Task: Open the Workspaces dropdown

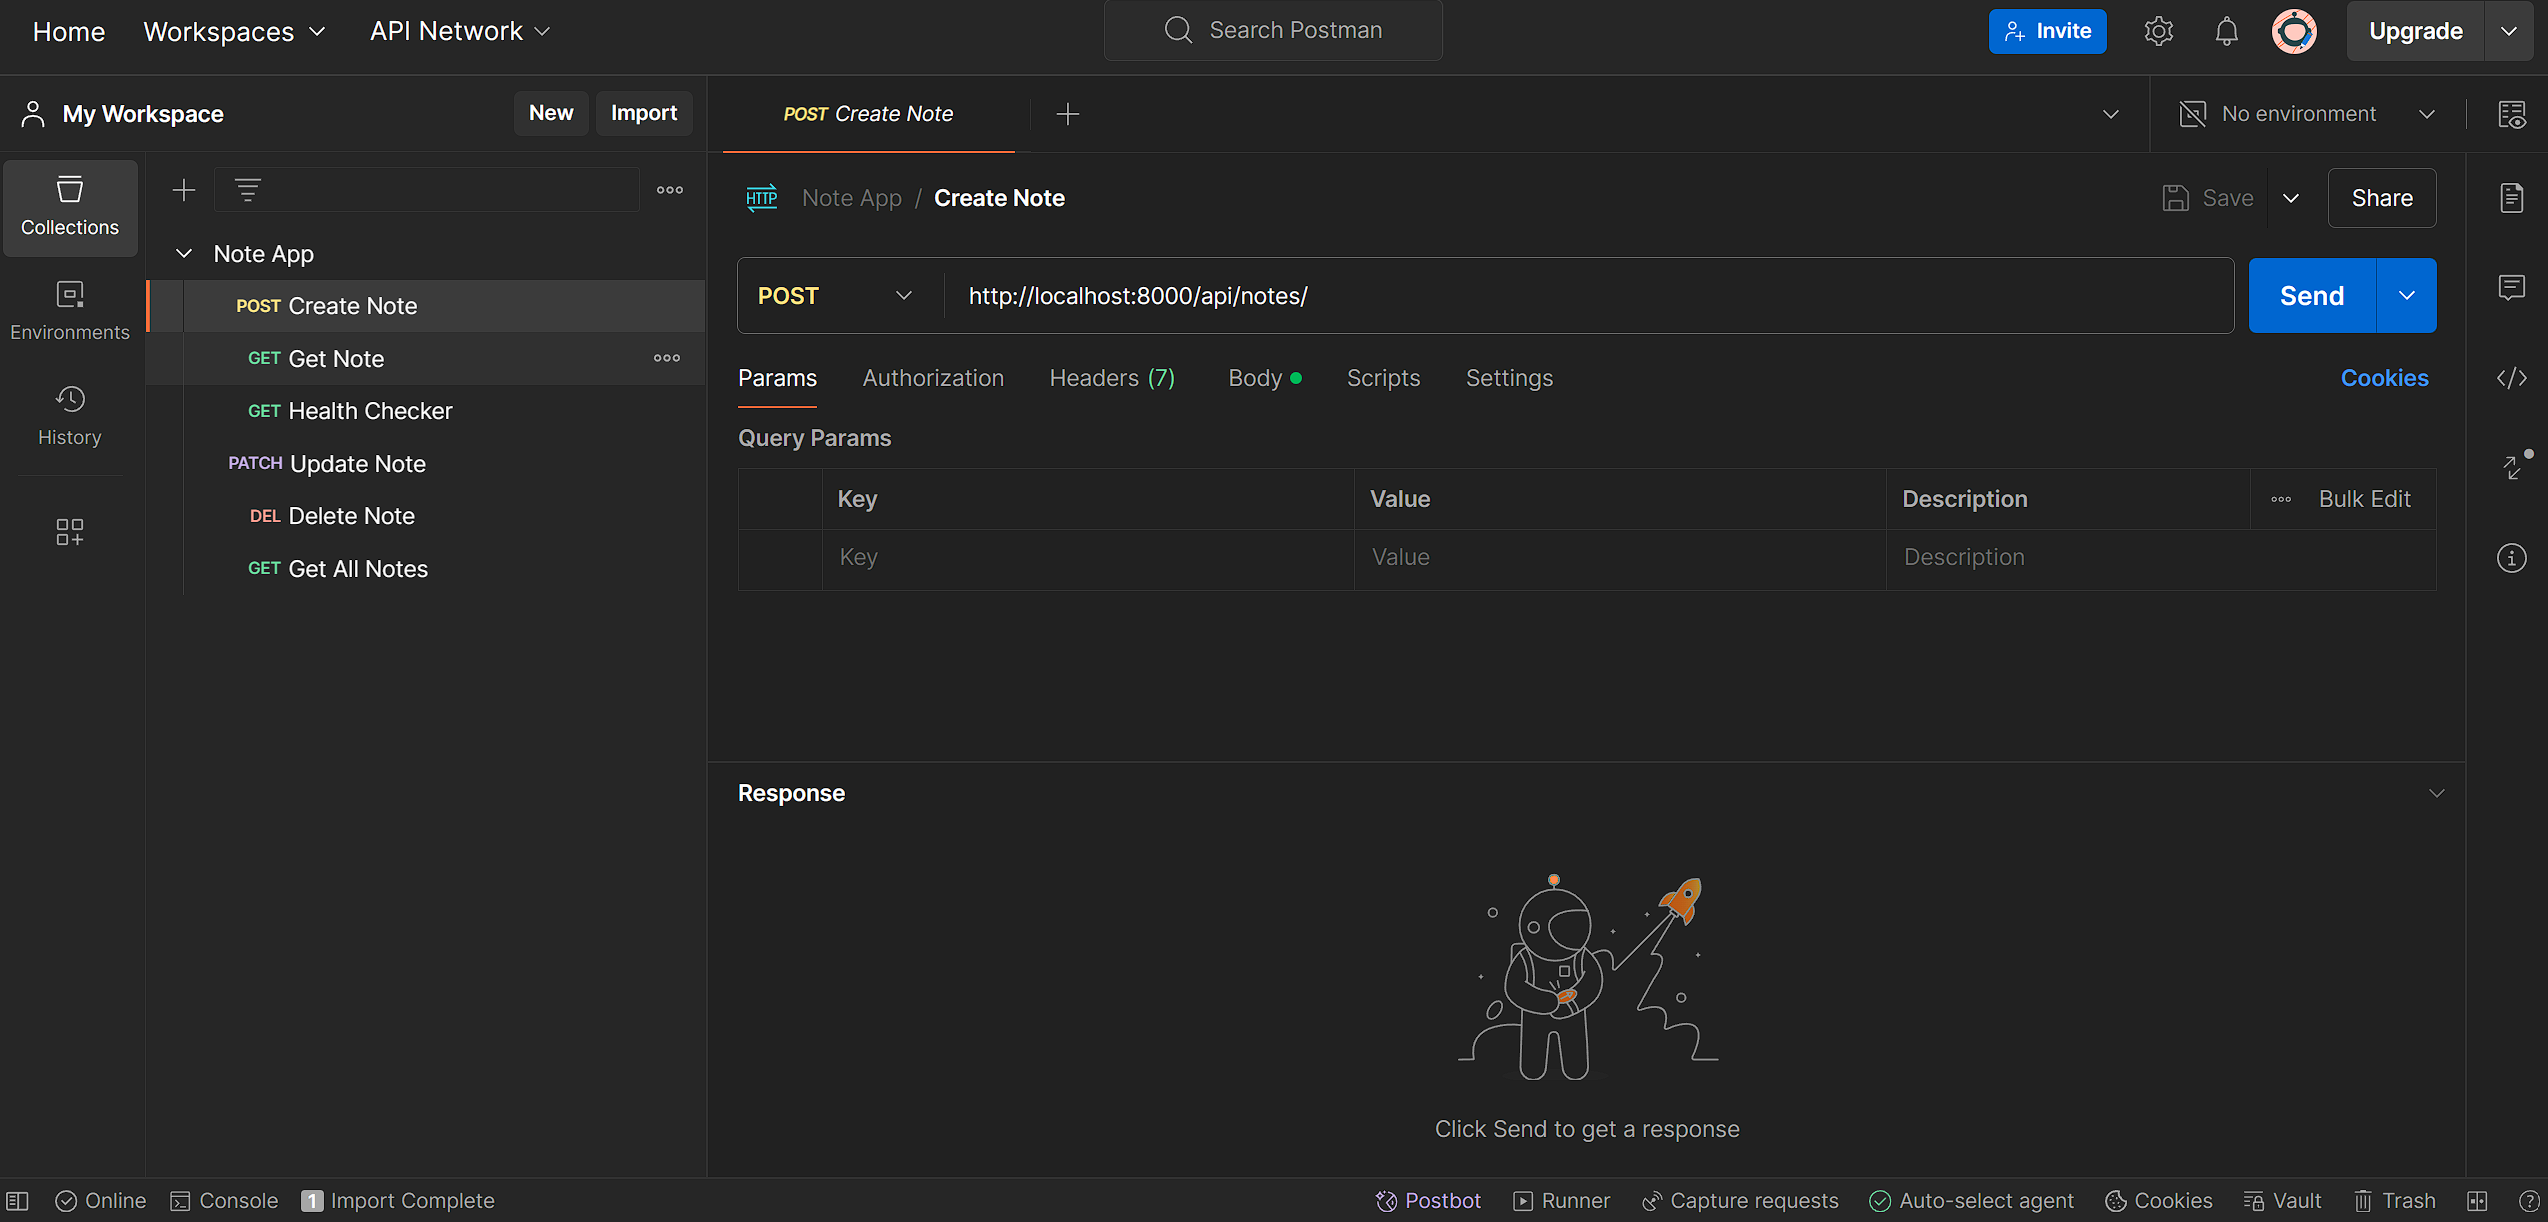Action: [x=234, y=31]
